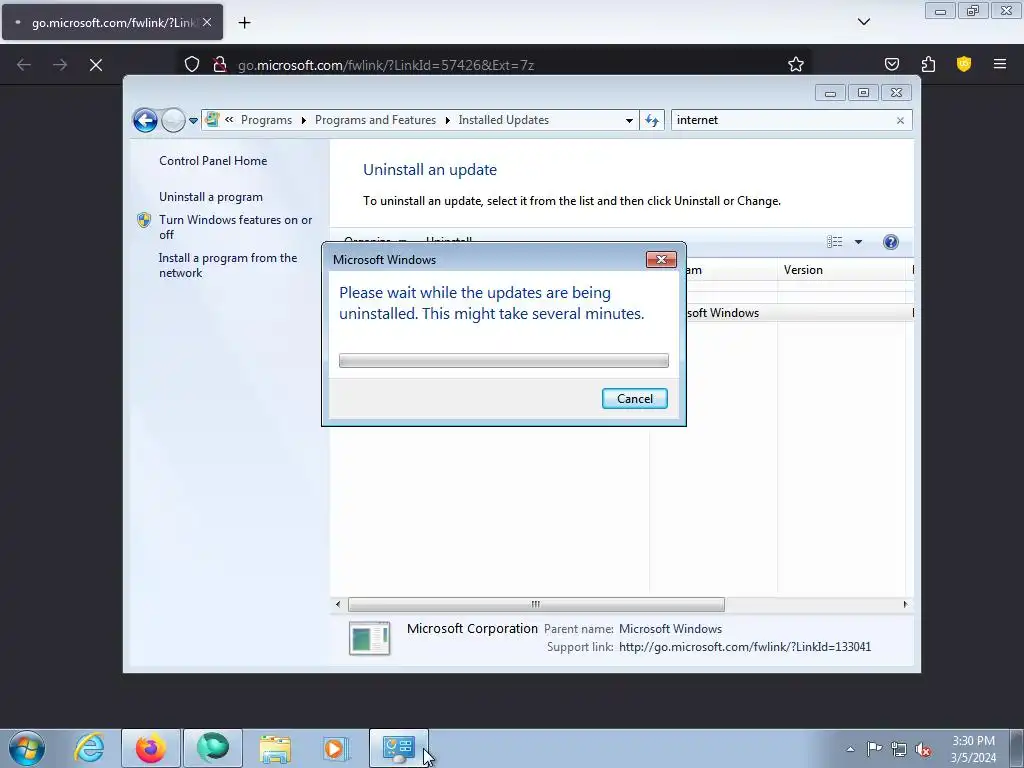Open Firefox extensions puzzle icon
The image size is (1024, 768).
928,64
